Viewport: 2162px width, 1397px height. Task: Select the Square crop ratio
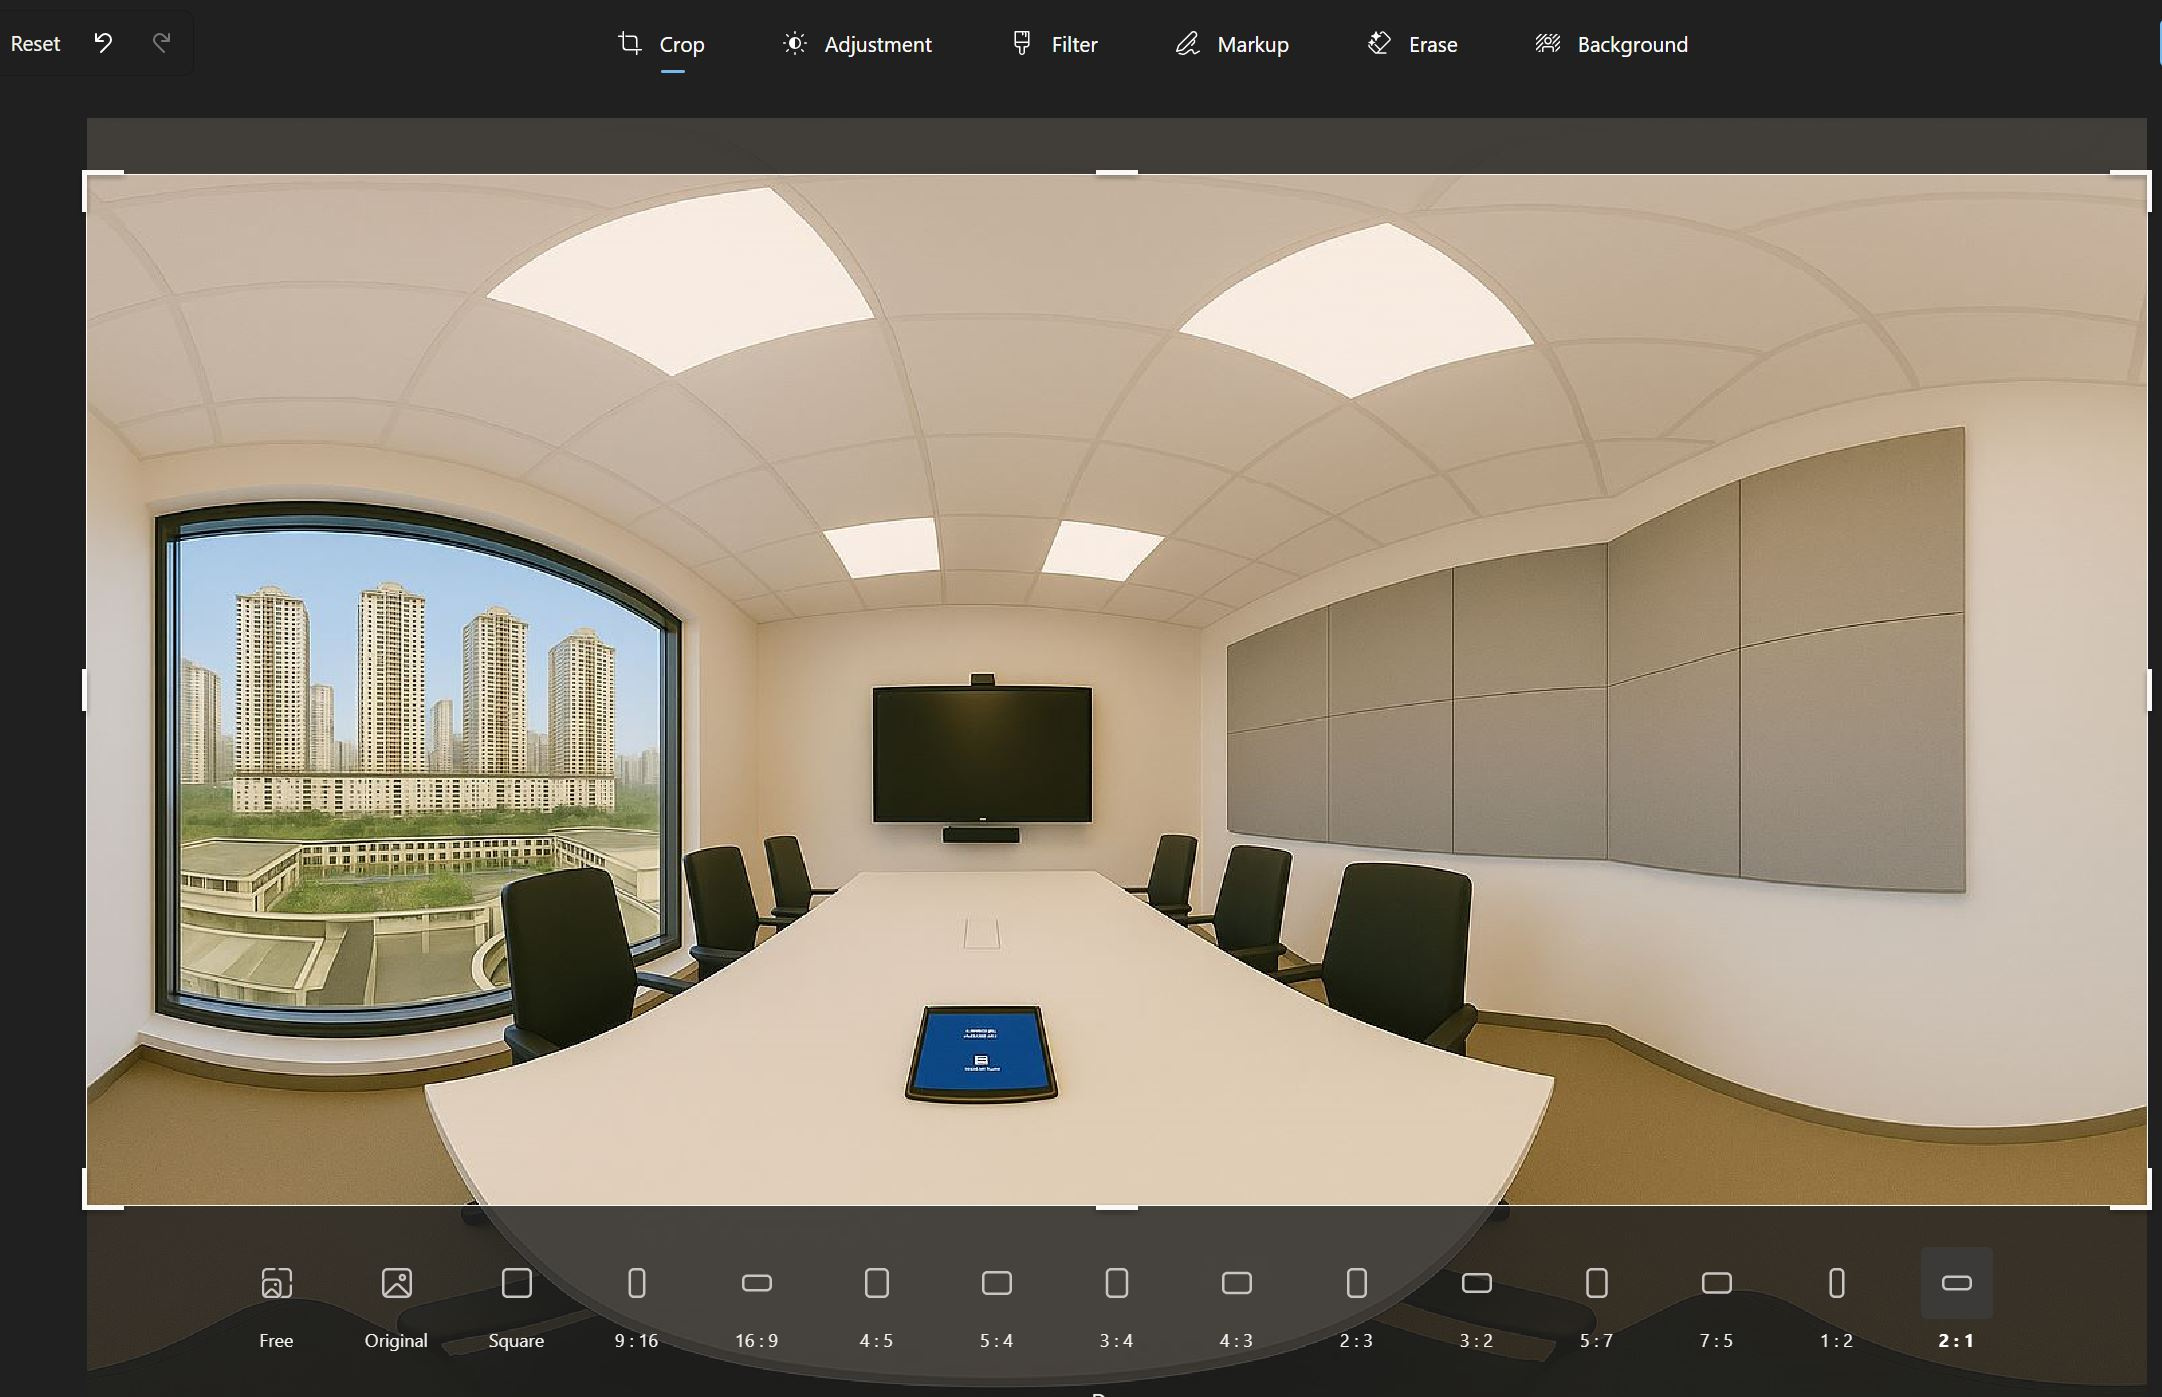pos(516,1283)
